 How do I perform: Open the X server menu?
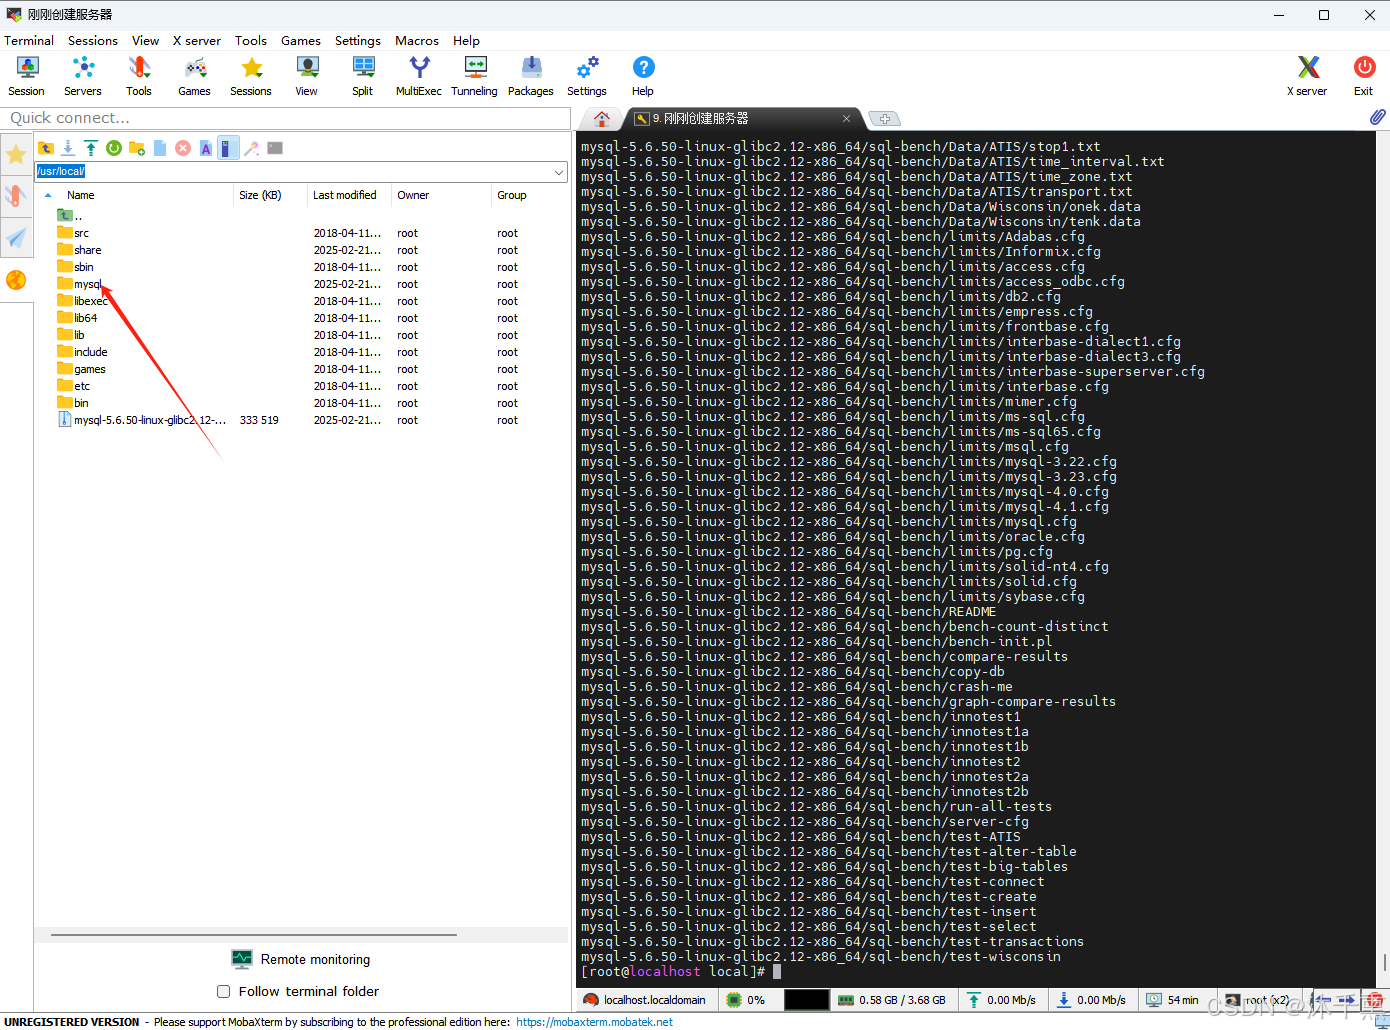(x=197, y=41)
